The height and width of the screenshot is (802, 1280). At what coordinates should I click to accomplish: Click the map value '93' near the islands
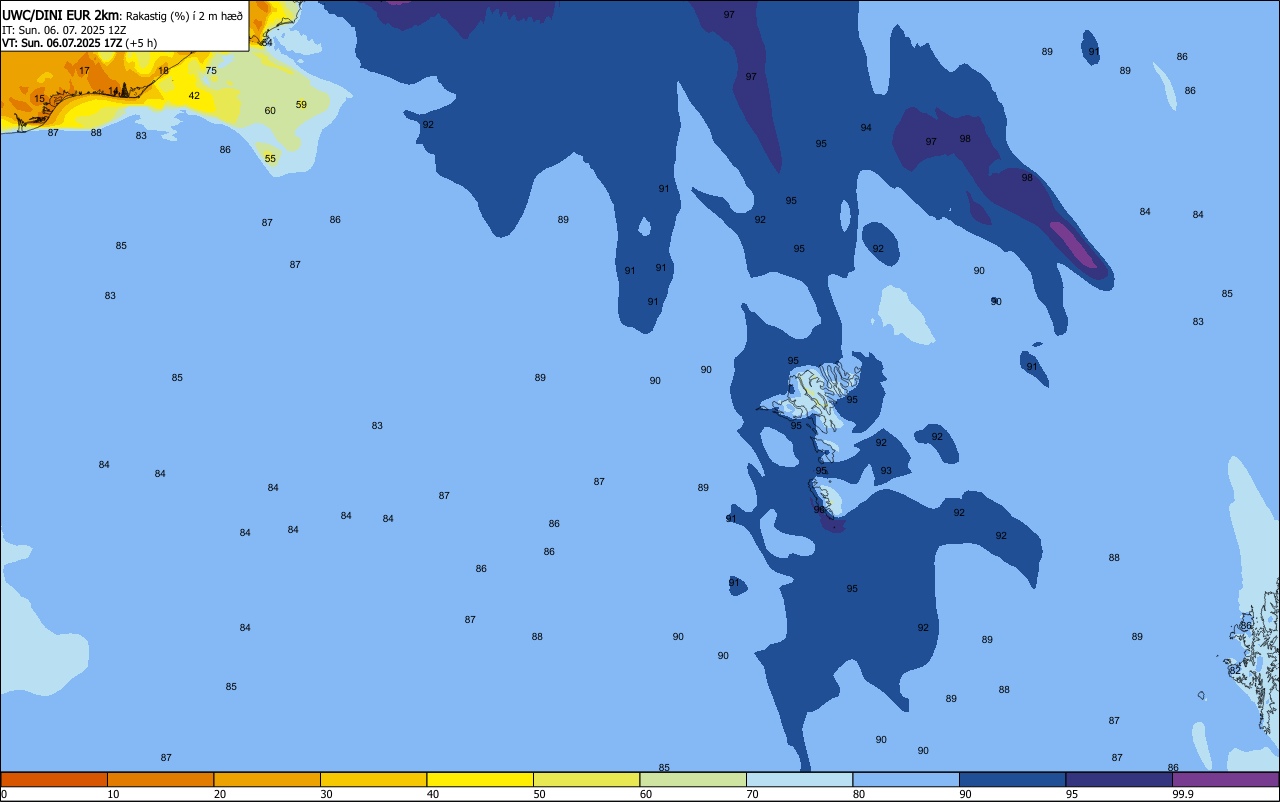coord(886,470)
